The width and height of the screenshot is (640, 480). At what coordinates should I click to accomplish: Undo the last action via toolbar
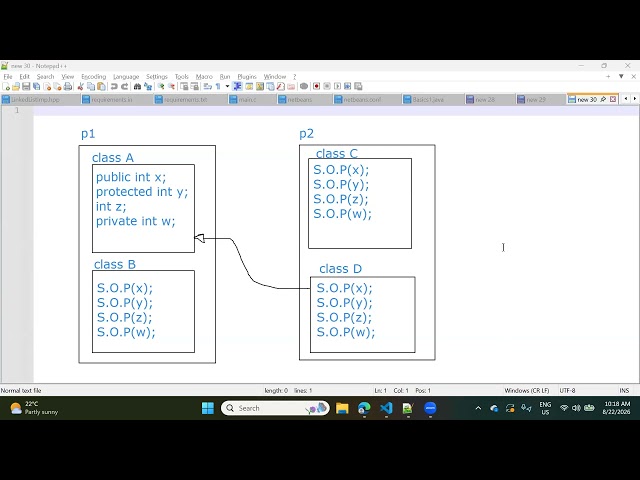point(114,87)
